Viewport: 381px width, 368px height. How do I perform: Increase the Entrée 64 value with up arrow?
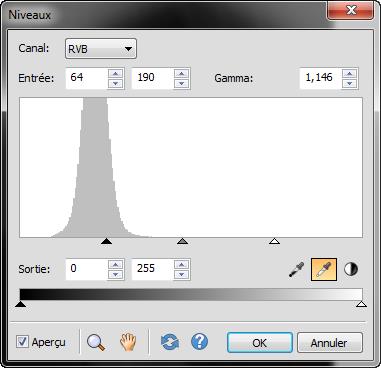pyautogui.click(x=116, y=74)
